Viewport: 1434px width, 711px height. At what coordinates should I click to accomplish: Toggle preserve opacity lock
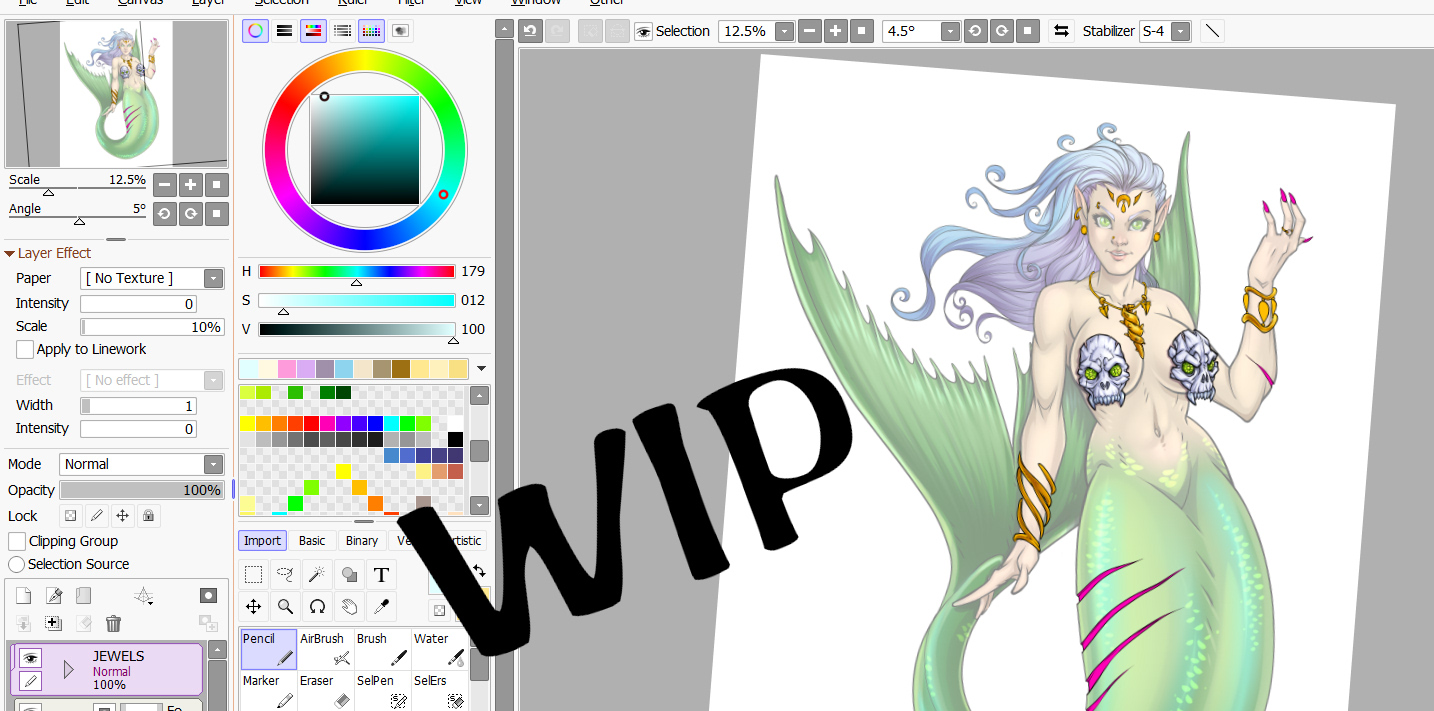tap(70, 516)
